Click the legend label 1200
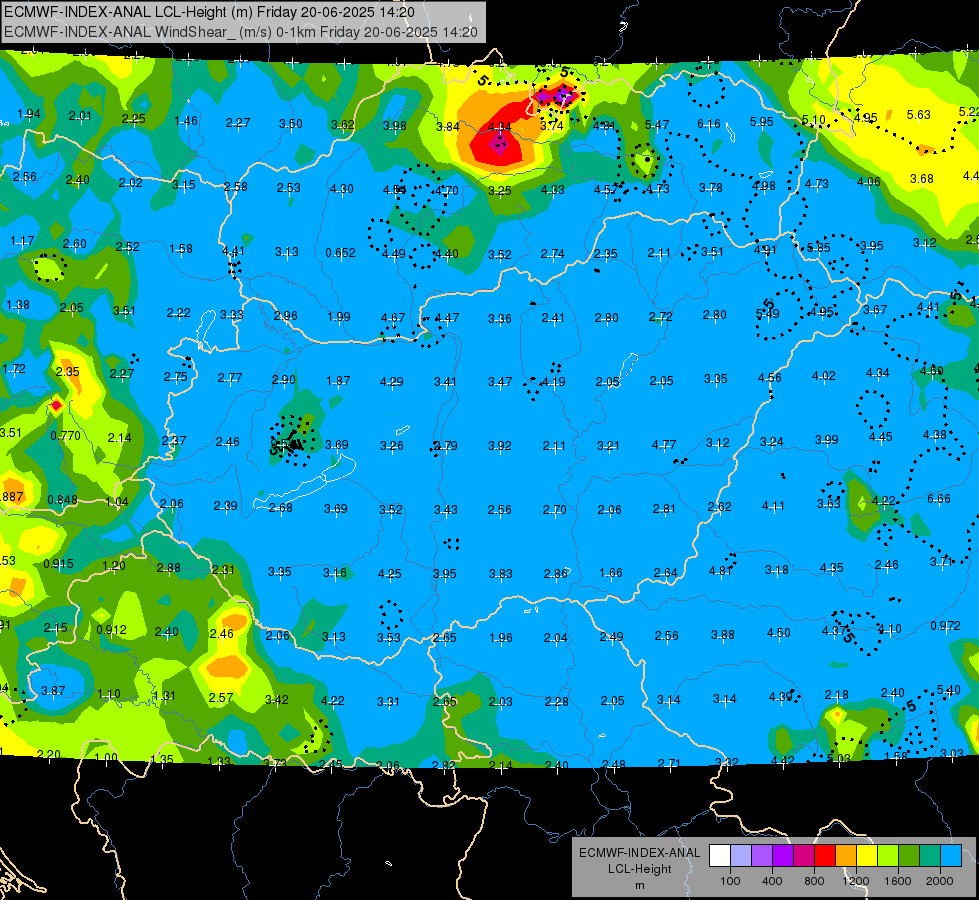The height and width of the screenshot is (900, 979). pyautogui.click(x=855, y=881)
